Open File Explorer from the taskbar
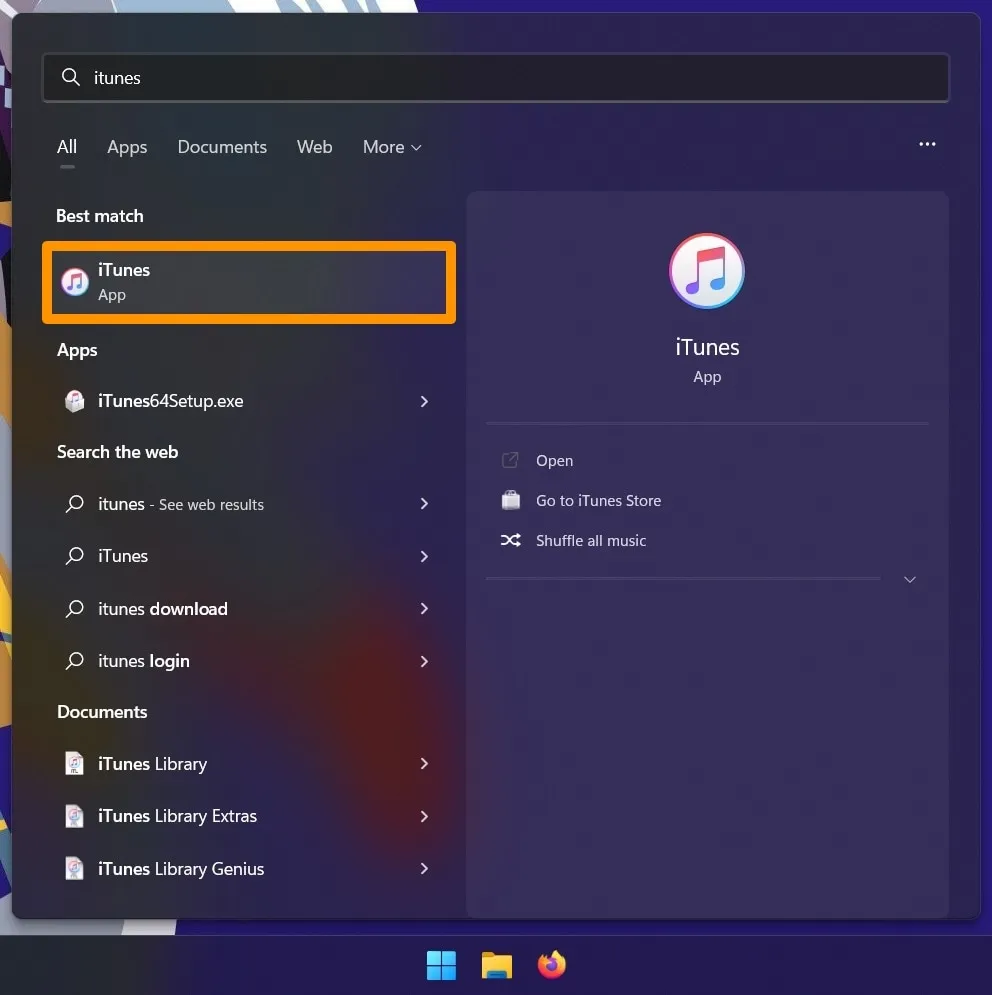Image resolution: width=992 pixels, height=995 pixels. (496, 965)
